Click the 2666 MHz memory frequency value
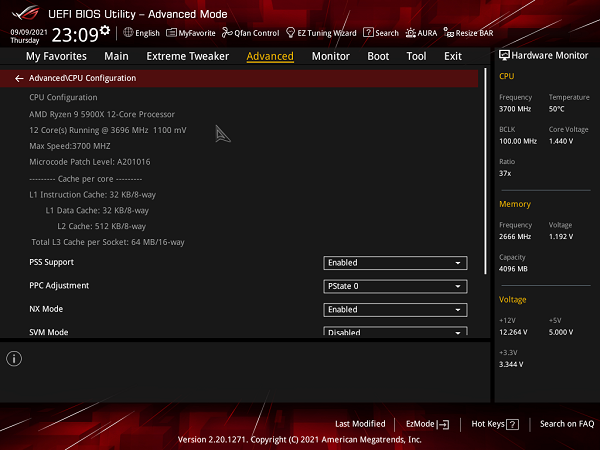600x450 pixels. 515,236
